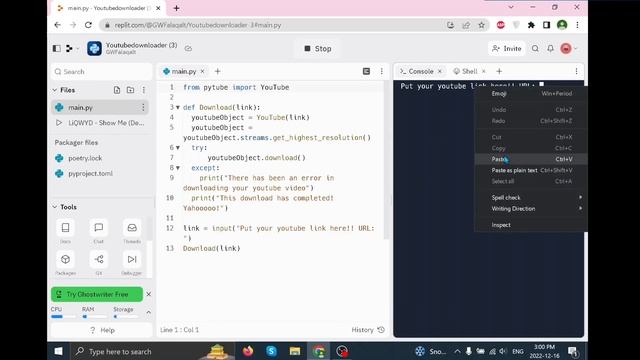Choose Emoji from the context menu
The image size is (640, 360).
click(x=531, y=93)
